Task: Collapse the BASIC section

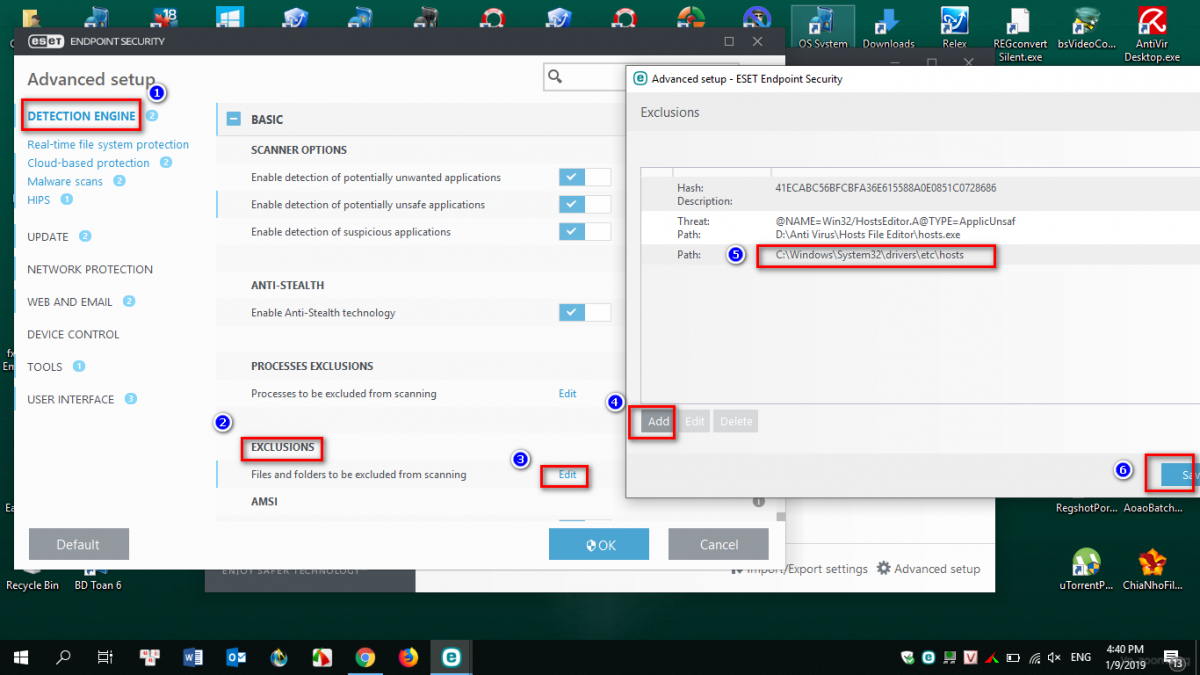Action: click(x=234, y=119)
